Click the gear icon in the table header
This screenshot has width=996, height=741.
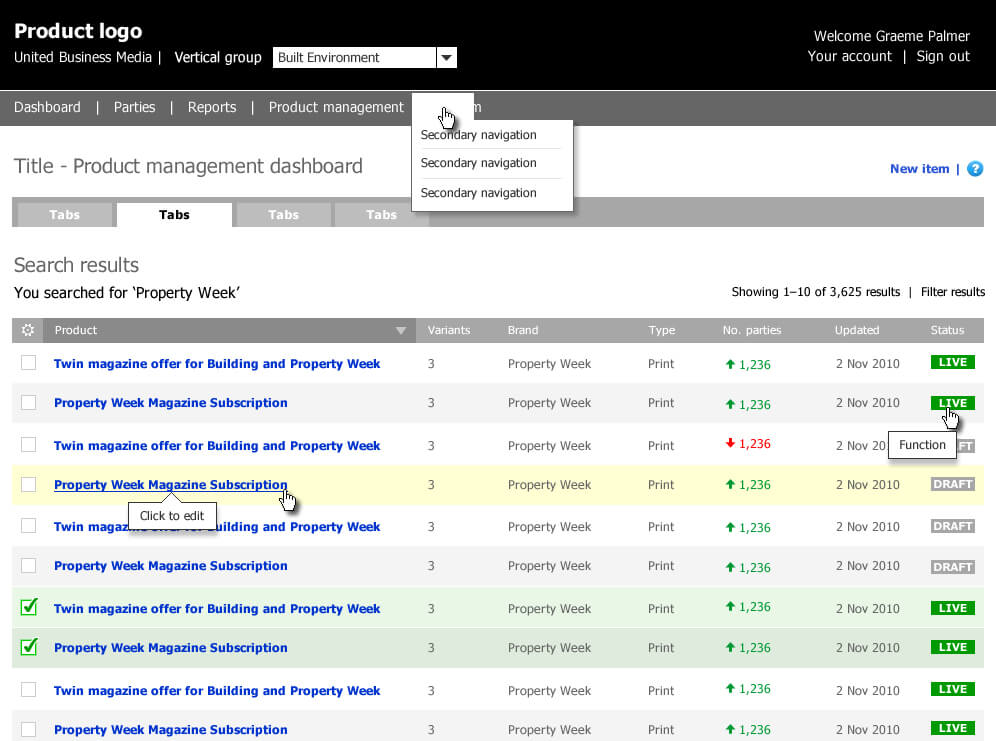[x=27, y=330]
